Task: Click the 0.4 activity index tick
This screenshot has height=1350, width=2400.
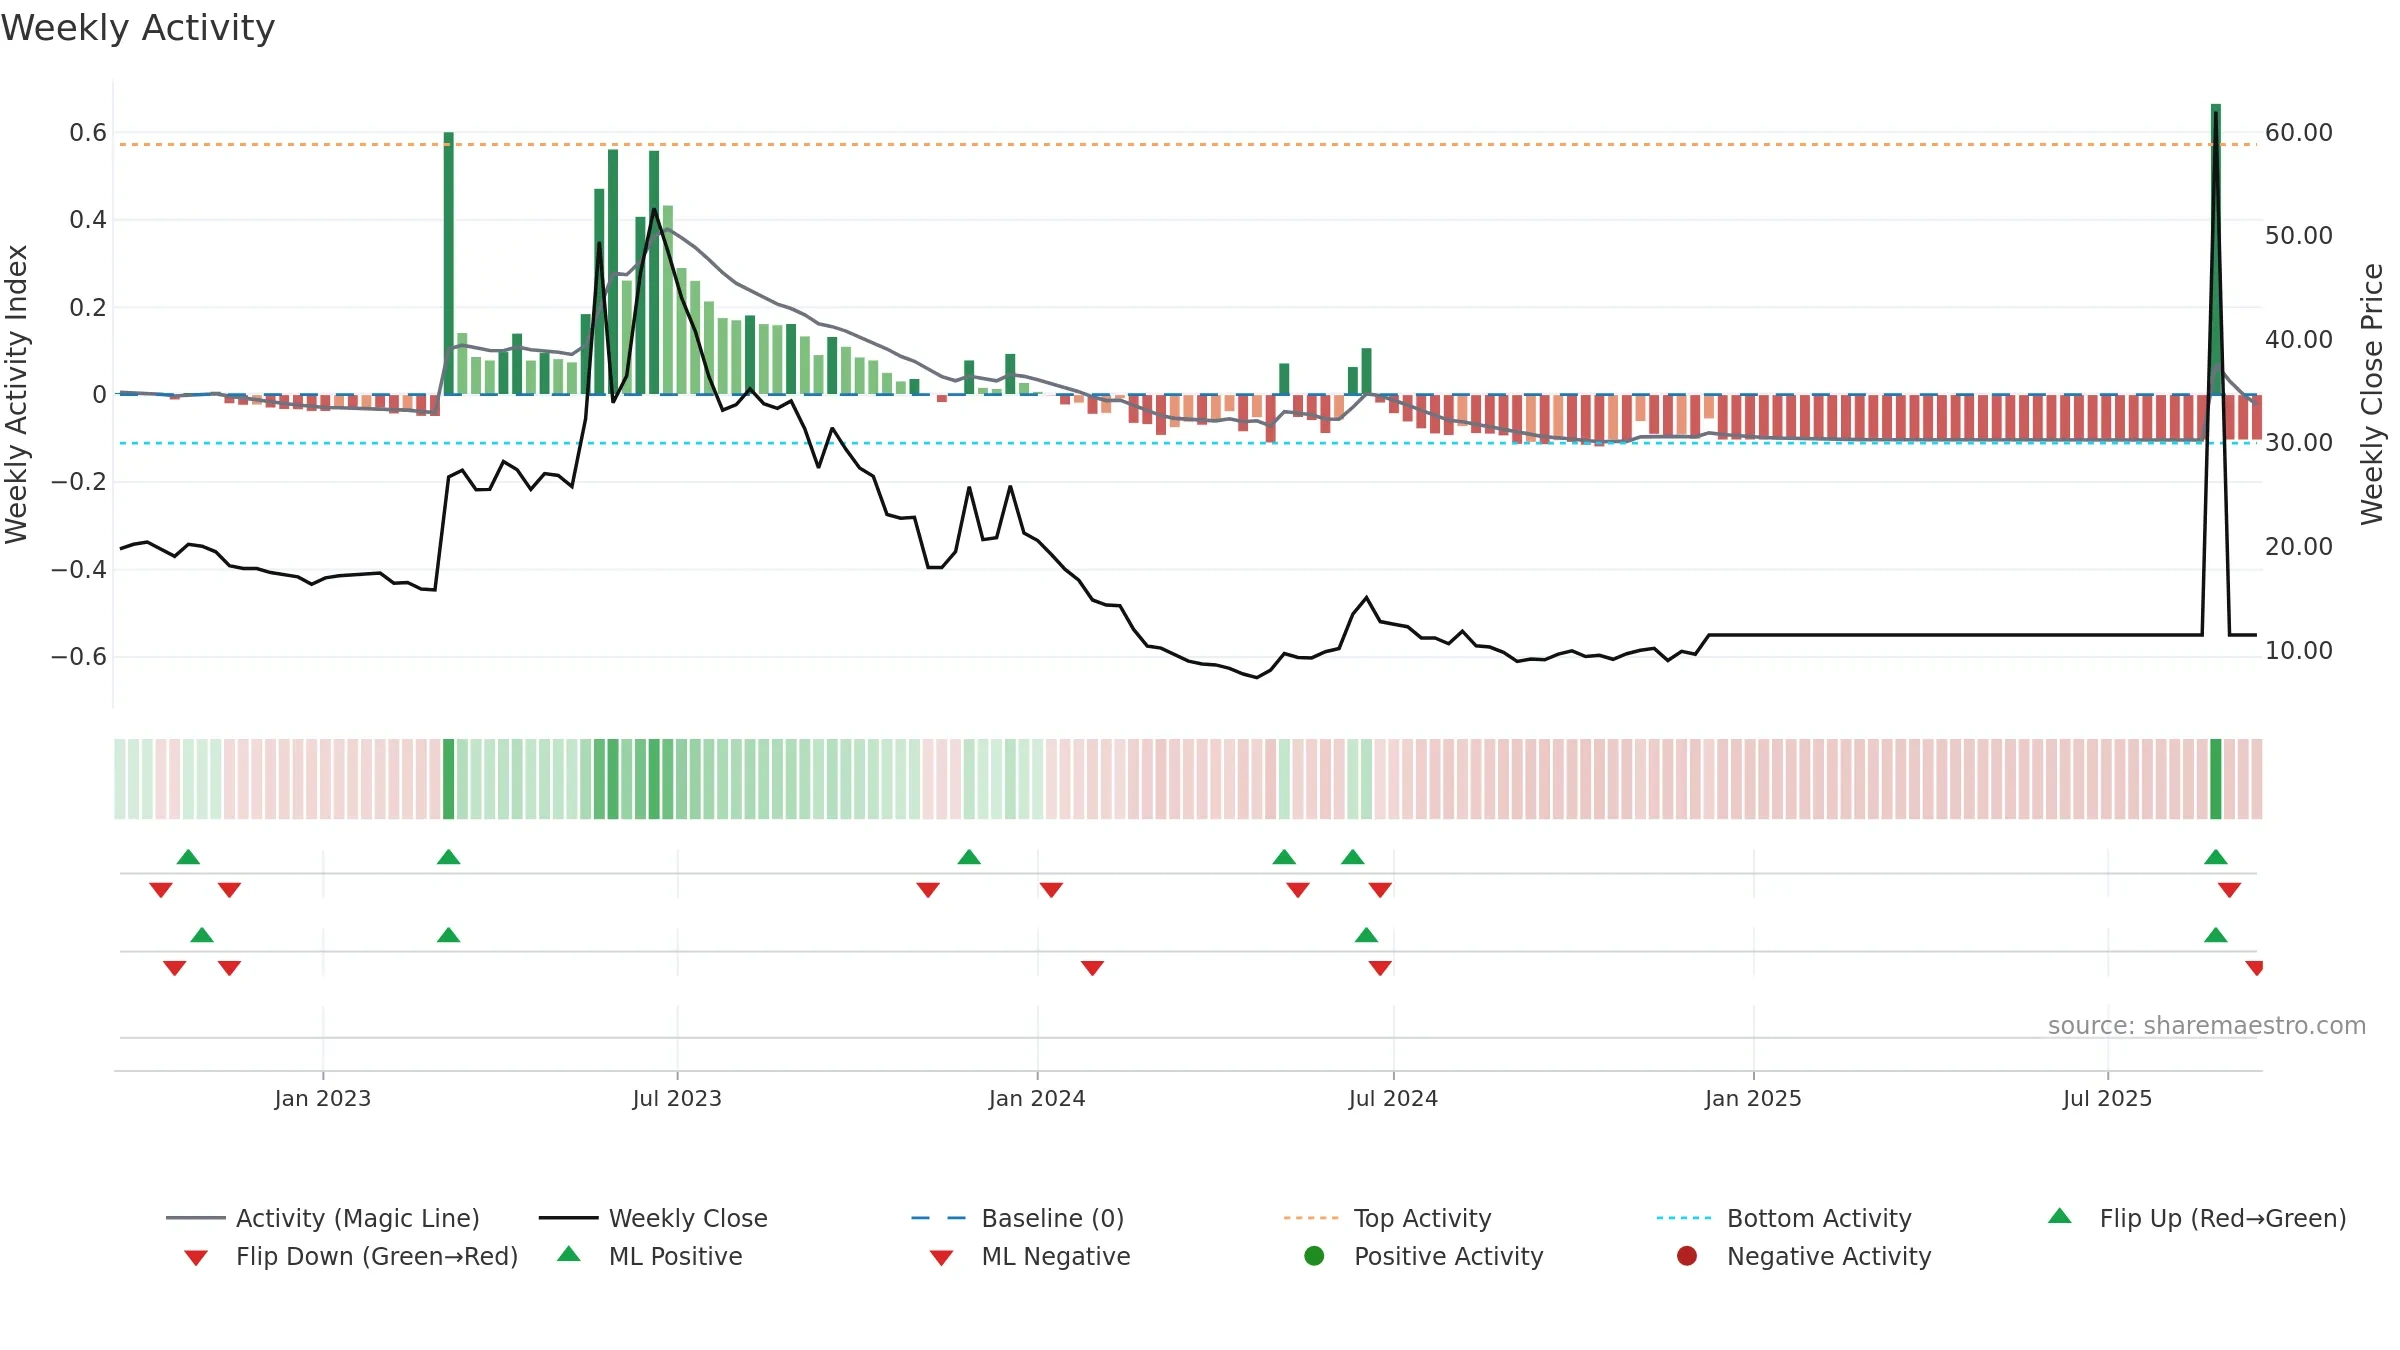Action: pyautogui.click(x=88, y=219)
